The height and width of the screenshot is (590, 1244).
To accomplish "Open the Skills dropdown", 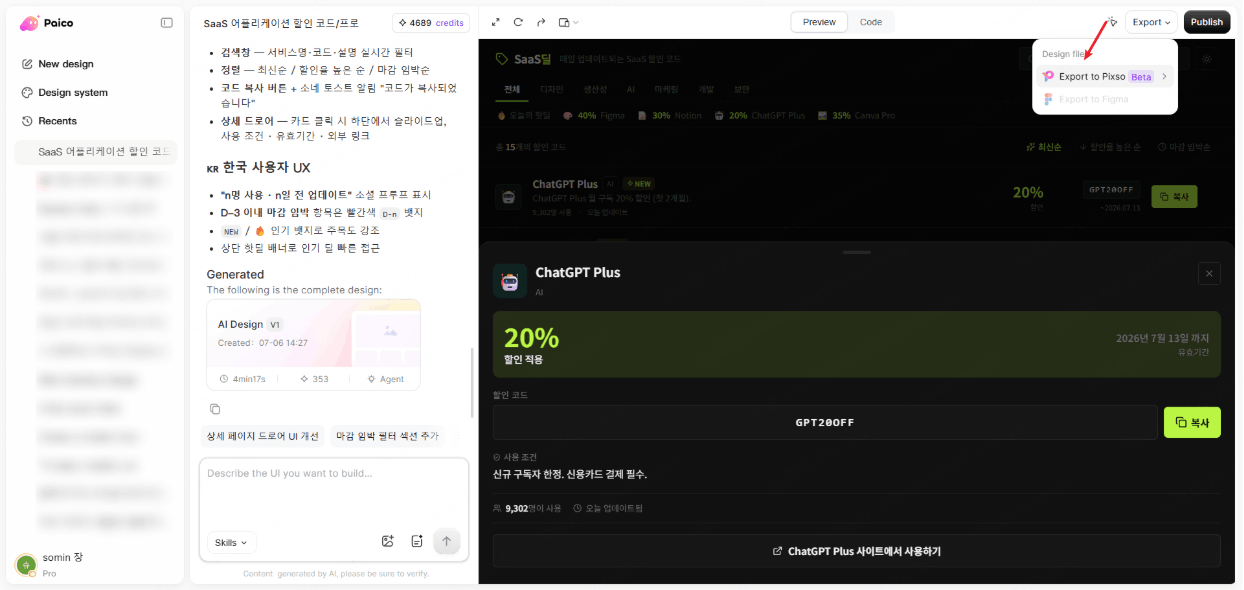I will pyautogui.click(x=232, y=542).
